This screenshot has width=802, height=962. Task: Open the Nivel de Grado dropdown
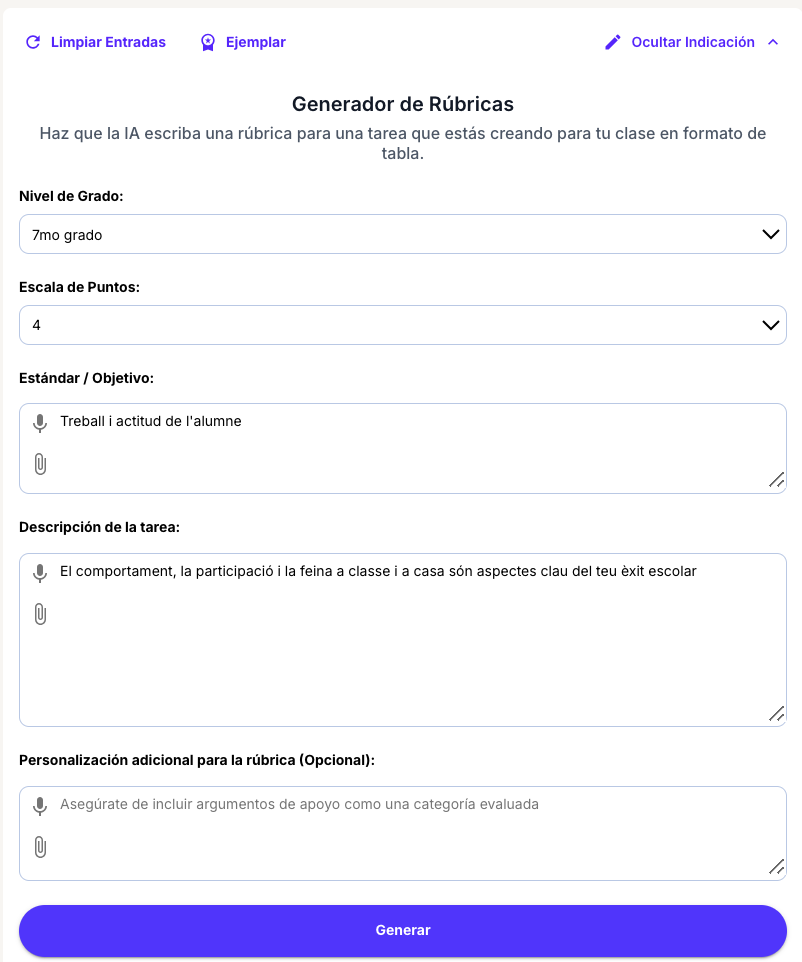coord(402,234)
